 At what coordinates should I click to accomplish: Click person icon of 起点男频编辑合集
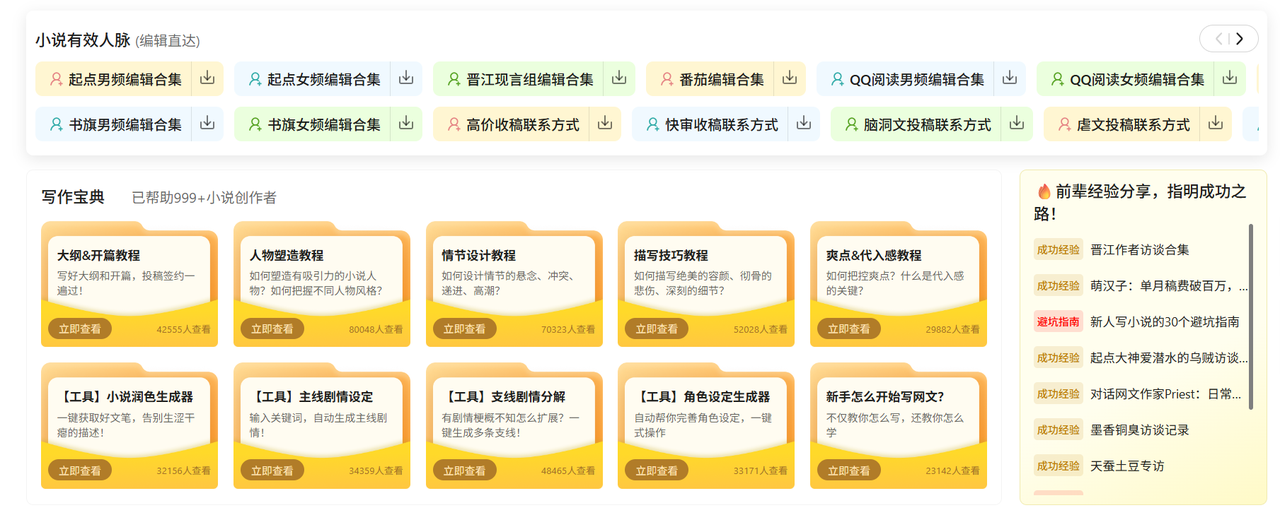[x=56, y=79]
